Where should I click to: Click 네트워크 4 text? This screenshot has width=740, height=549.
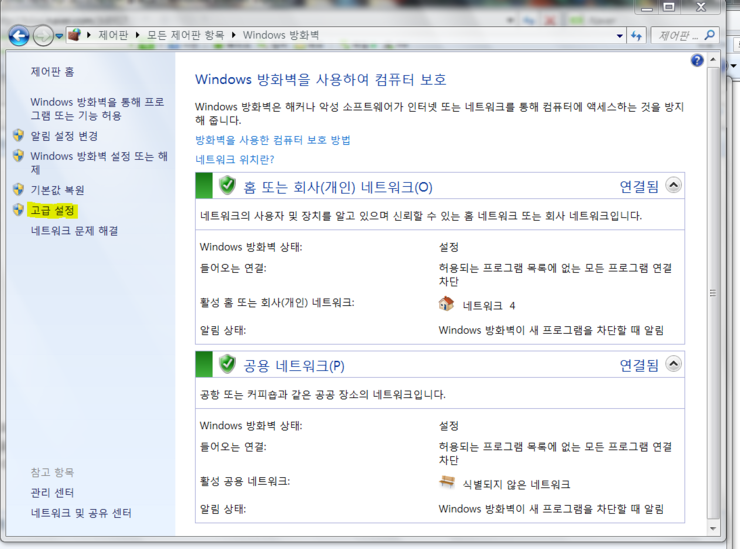tap(488, 306)
